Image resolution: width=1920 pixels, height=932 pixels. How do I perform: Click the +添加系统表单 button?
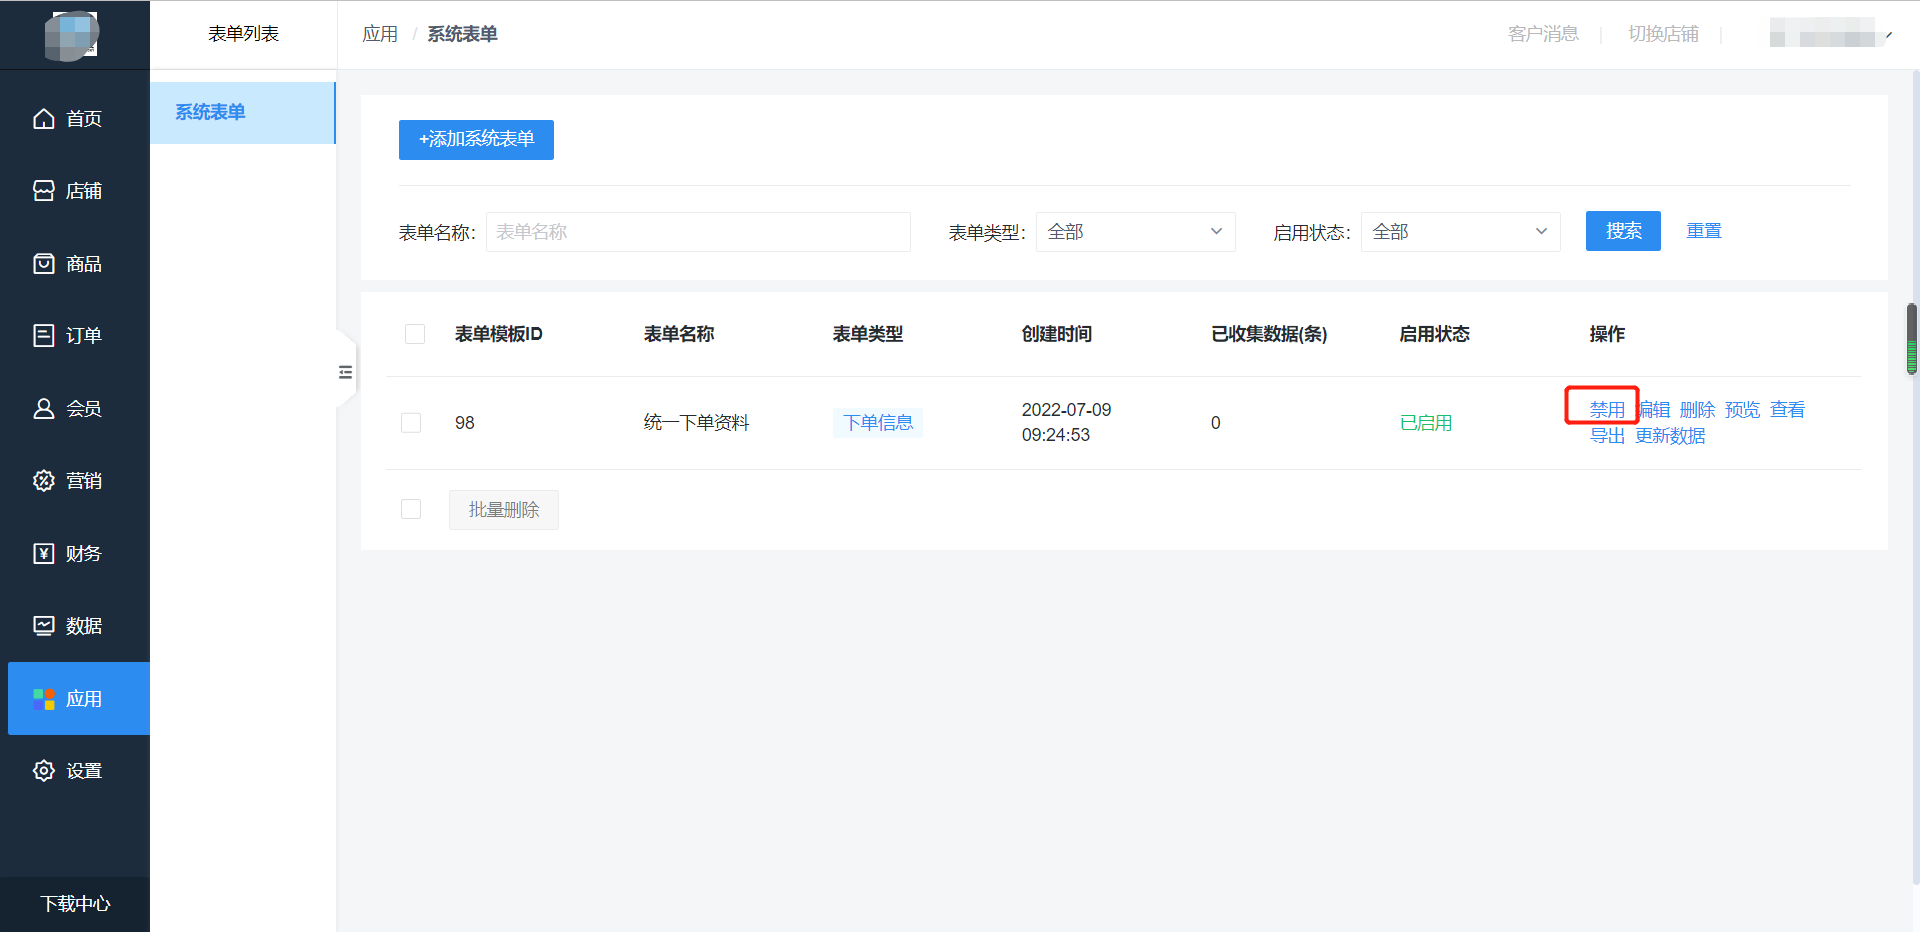click(x=476, y=140)
